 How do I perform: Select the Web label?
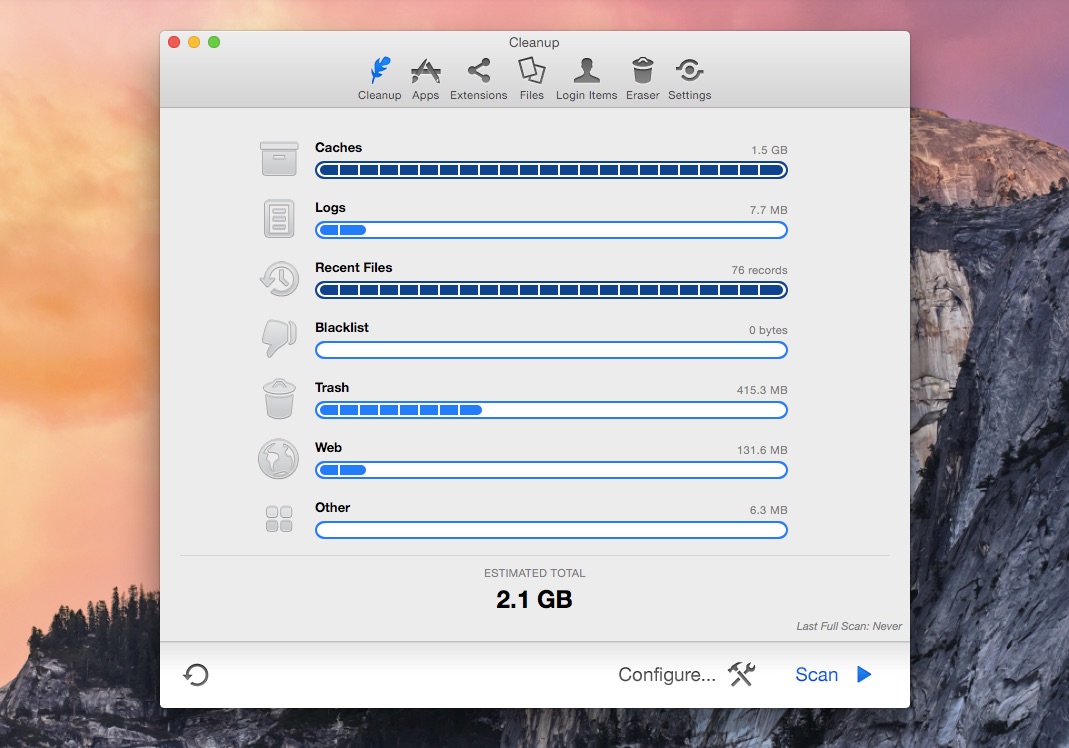tap(328, 447)
